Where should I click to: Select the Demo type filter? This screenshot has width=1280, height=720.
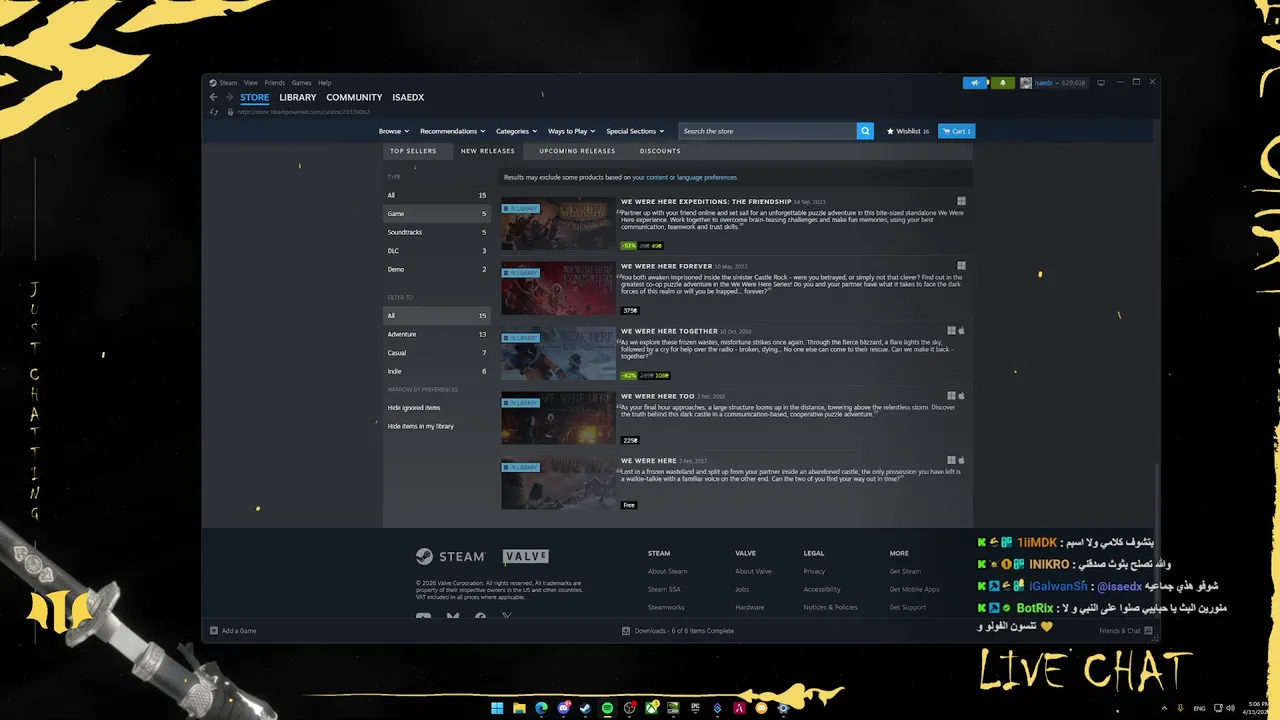tap(437, 269)
